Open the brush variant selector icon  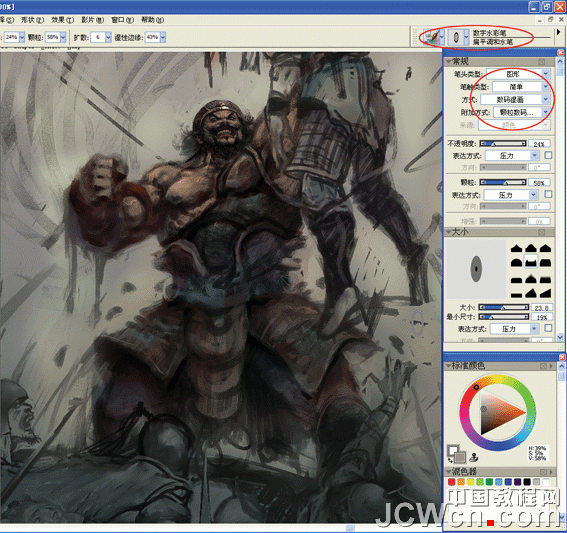tap(458, 37)
